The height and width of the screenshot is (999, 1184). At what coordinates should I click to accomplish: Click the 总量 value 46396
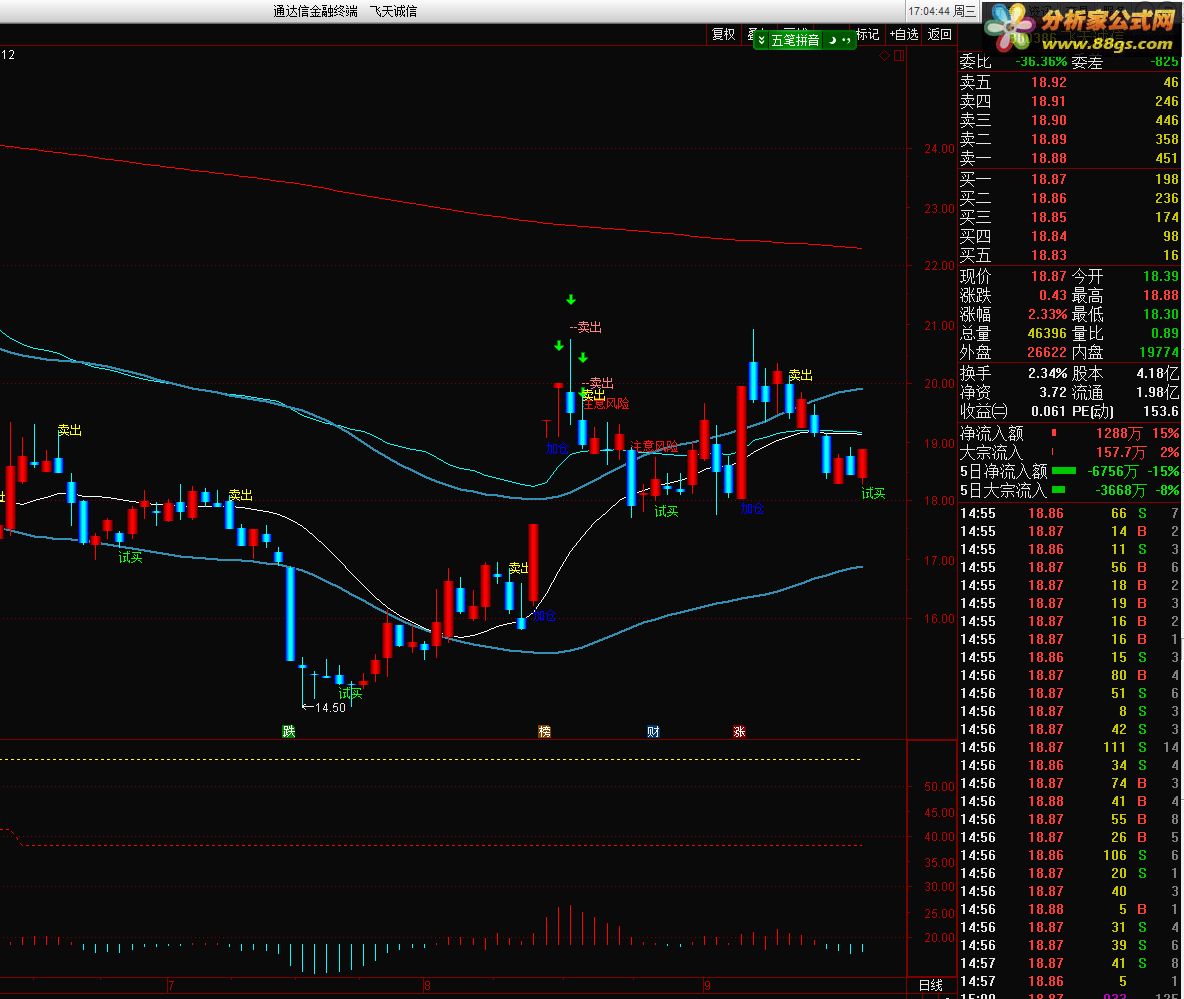1047,333
